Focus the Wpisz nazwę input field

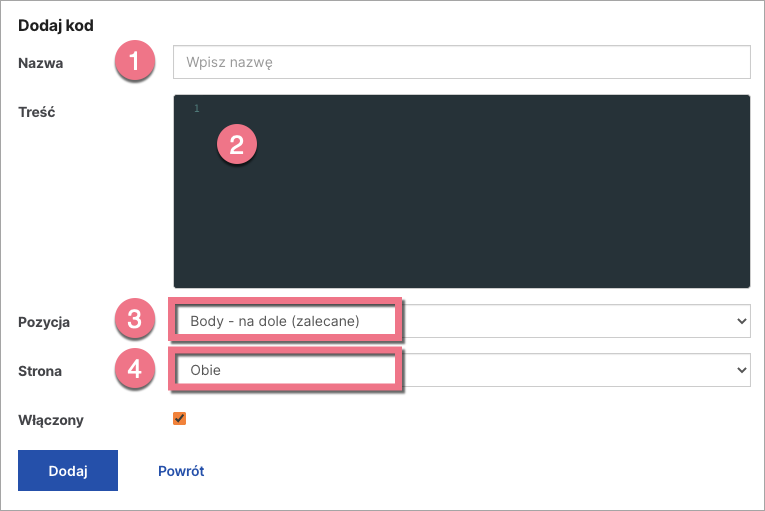(461, 62)
